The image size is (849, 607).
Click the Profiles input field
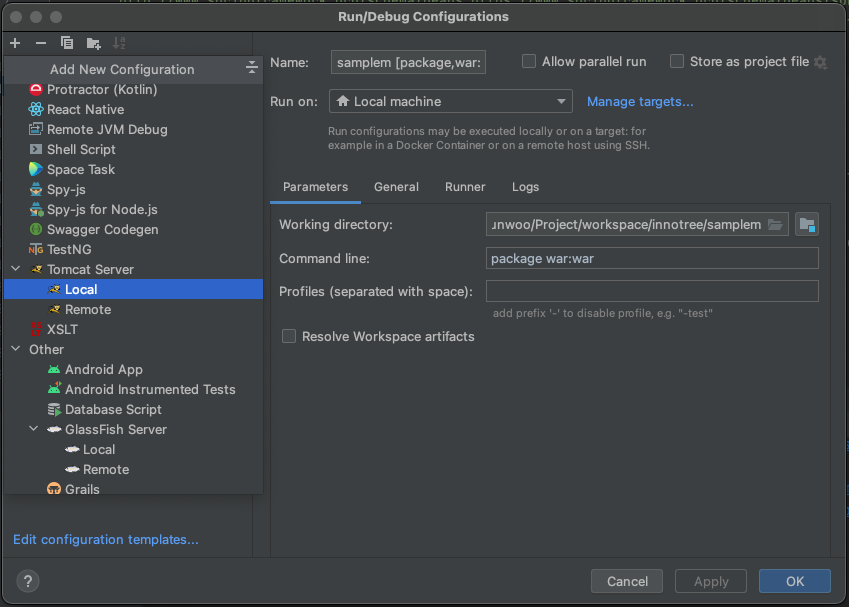click(x=652, y=291)
